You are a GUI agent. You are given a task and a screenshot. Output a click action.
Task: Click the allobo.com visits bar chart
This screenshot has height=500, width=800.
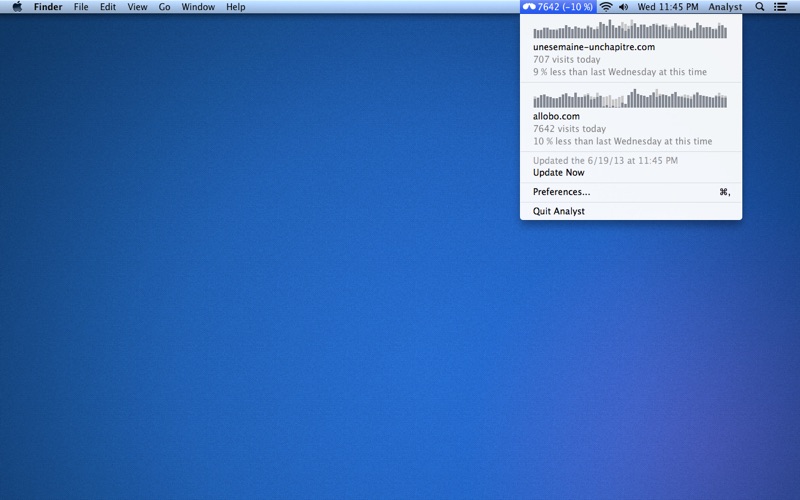(630, 98)
